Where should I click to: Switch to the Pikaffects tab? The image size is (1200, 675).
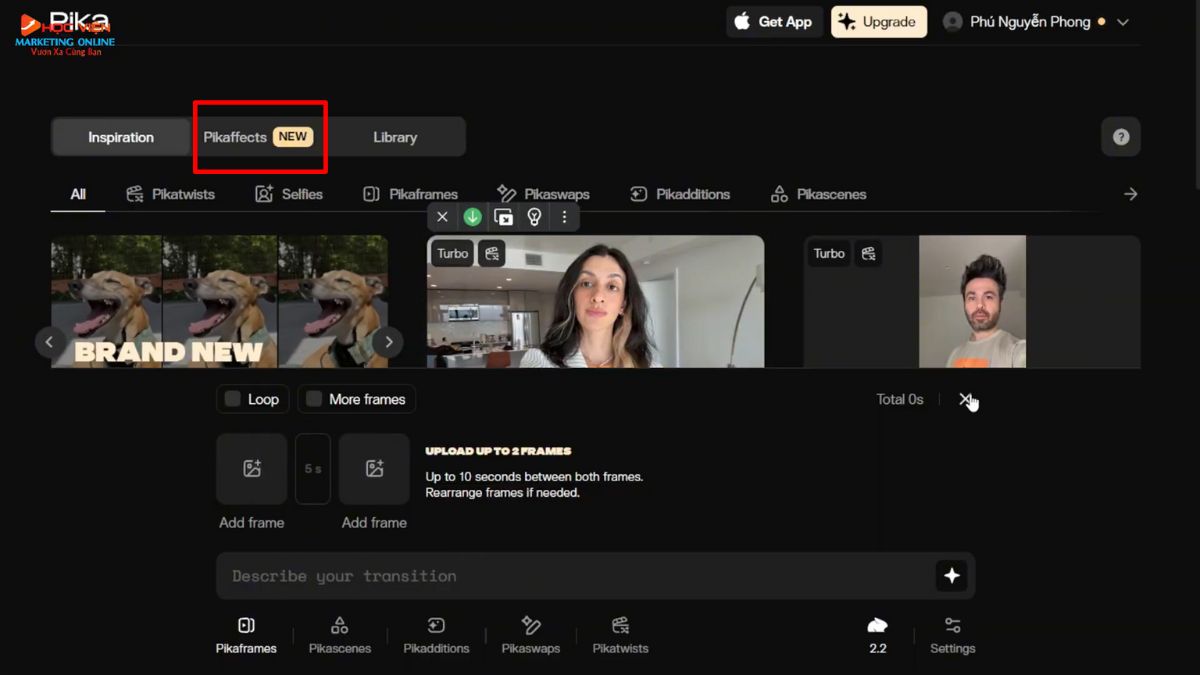[x=259, y=137]
